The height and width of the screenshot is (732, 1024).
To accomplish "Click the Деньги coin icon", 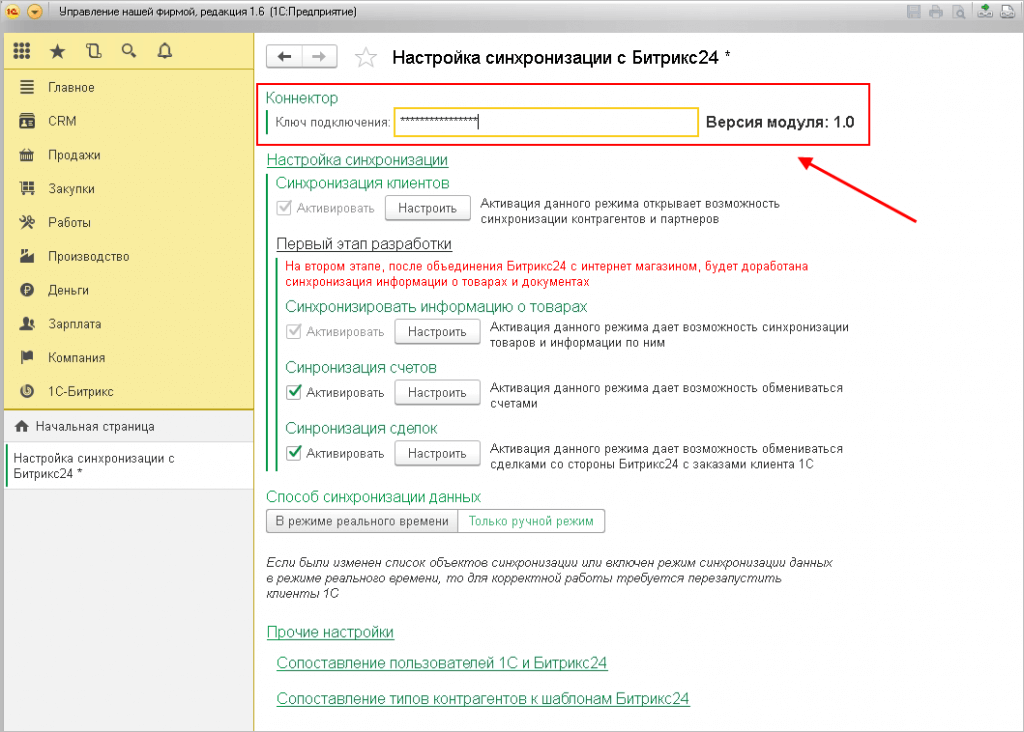I will (x=27, y=290).
